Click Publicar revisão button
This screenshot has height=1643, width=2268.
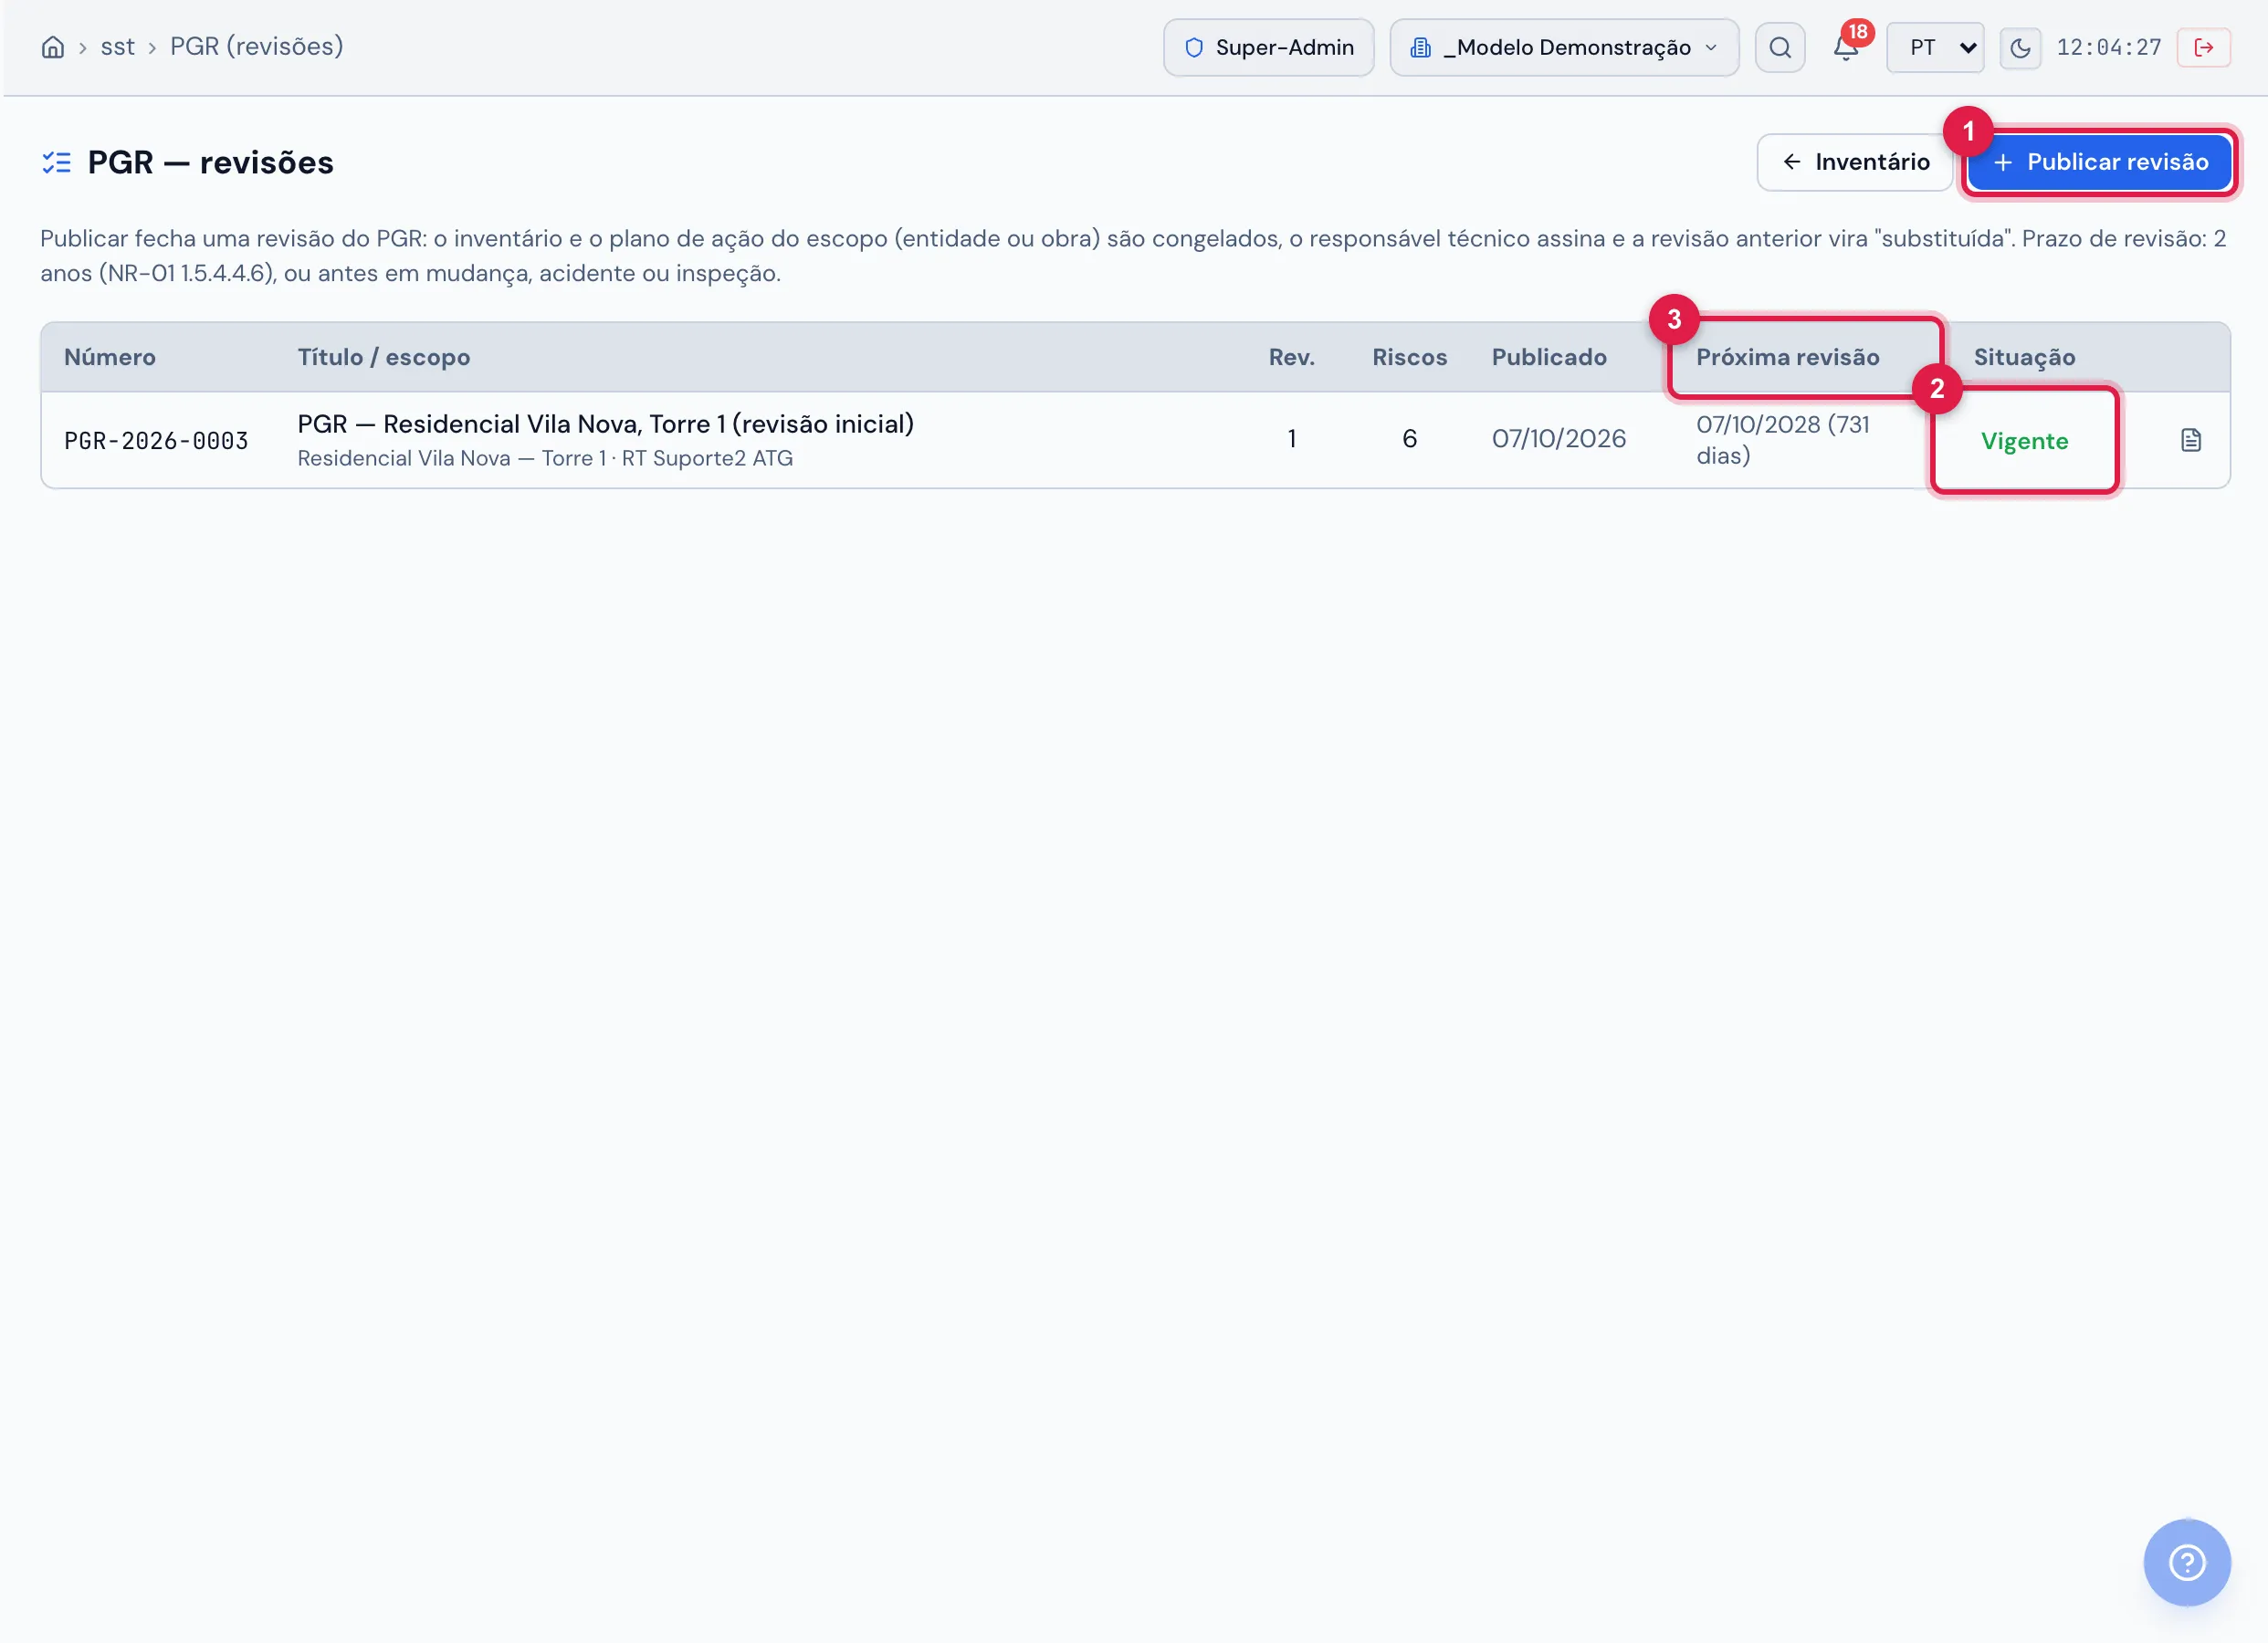click(x=2100, y=162)
